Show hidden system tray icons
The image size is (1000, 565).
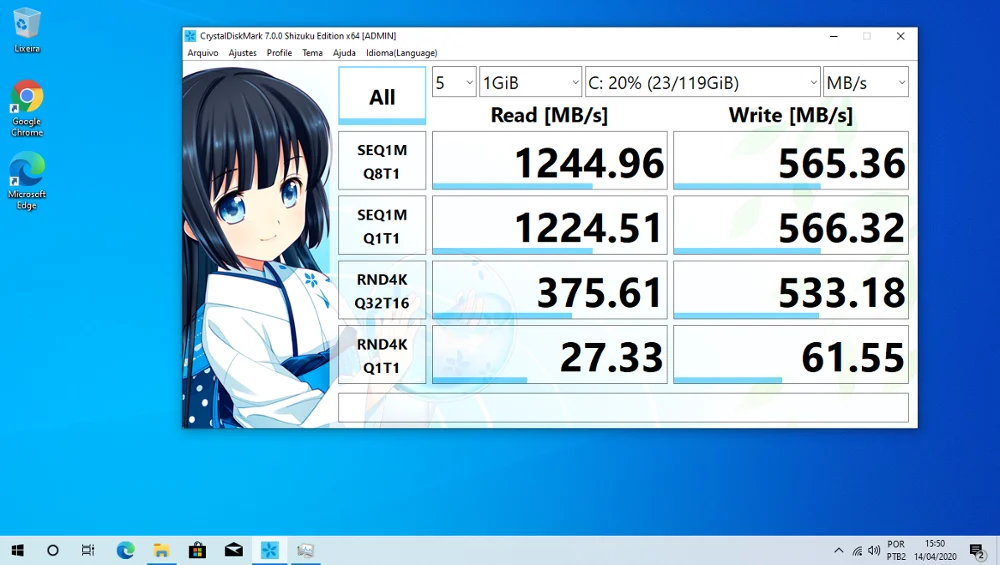pyautogui.click(x=839, y=550)
